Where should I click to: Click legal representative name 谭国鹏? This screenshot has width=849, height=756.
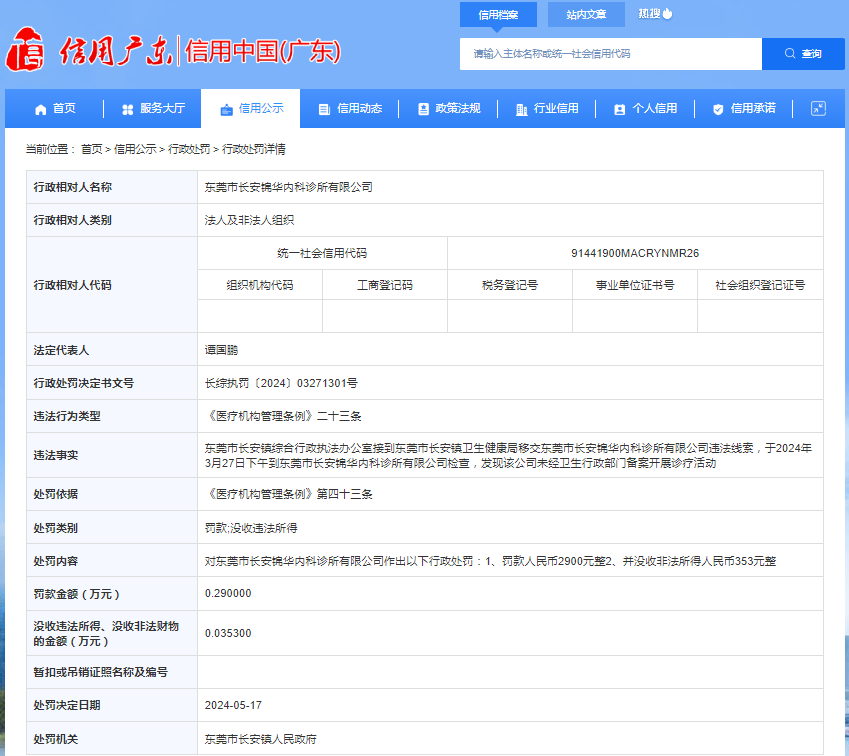coord(221,350)
